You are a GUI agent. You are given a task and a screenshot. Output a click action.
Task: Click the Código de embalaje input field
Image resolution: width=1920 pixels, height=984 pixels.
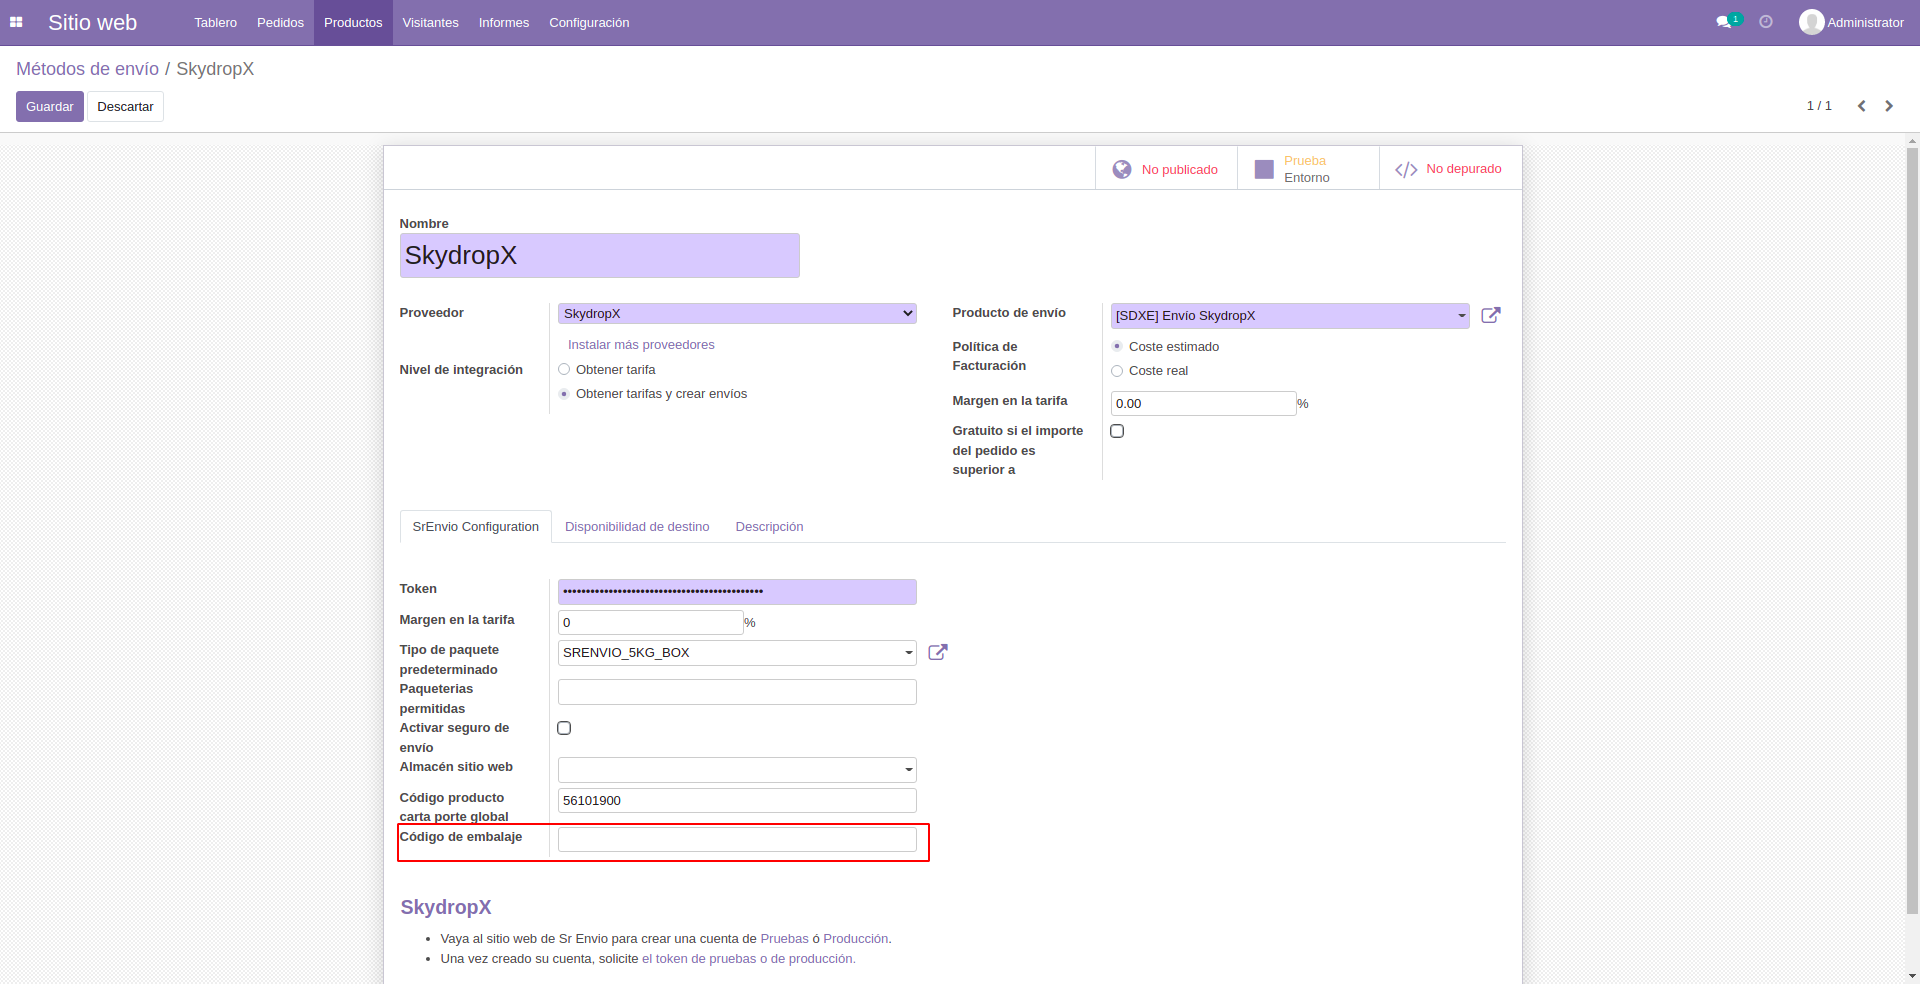click(x=736, y=839)
